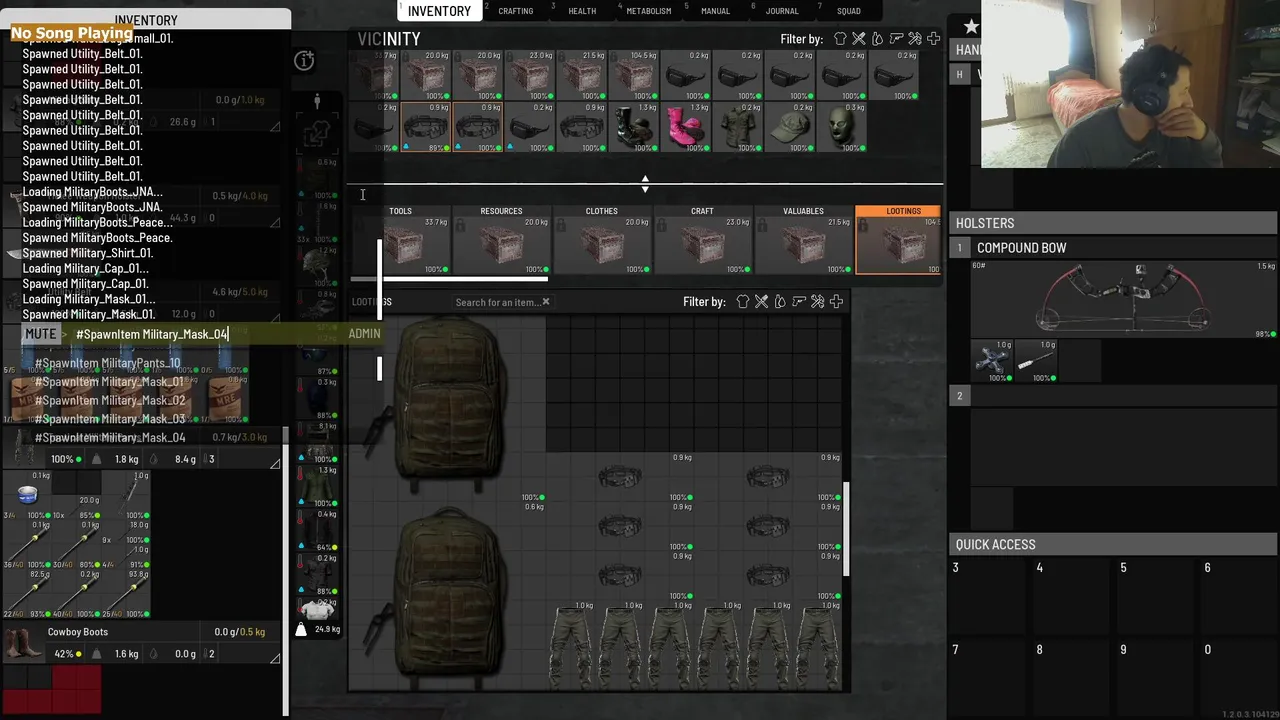Image resolution: width=1280 pixels, height=720 pixels.
Task: Select the black military boots in Vicinity
Action: tap(634, 127)
